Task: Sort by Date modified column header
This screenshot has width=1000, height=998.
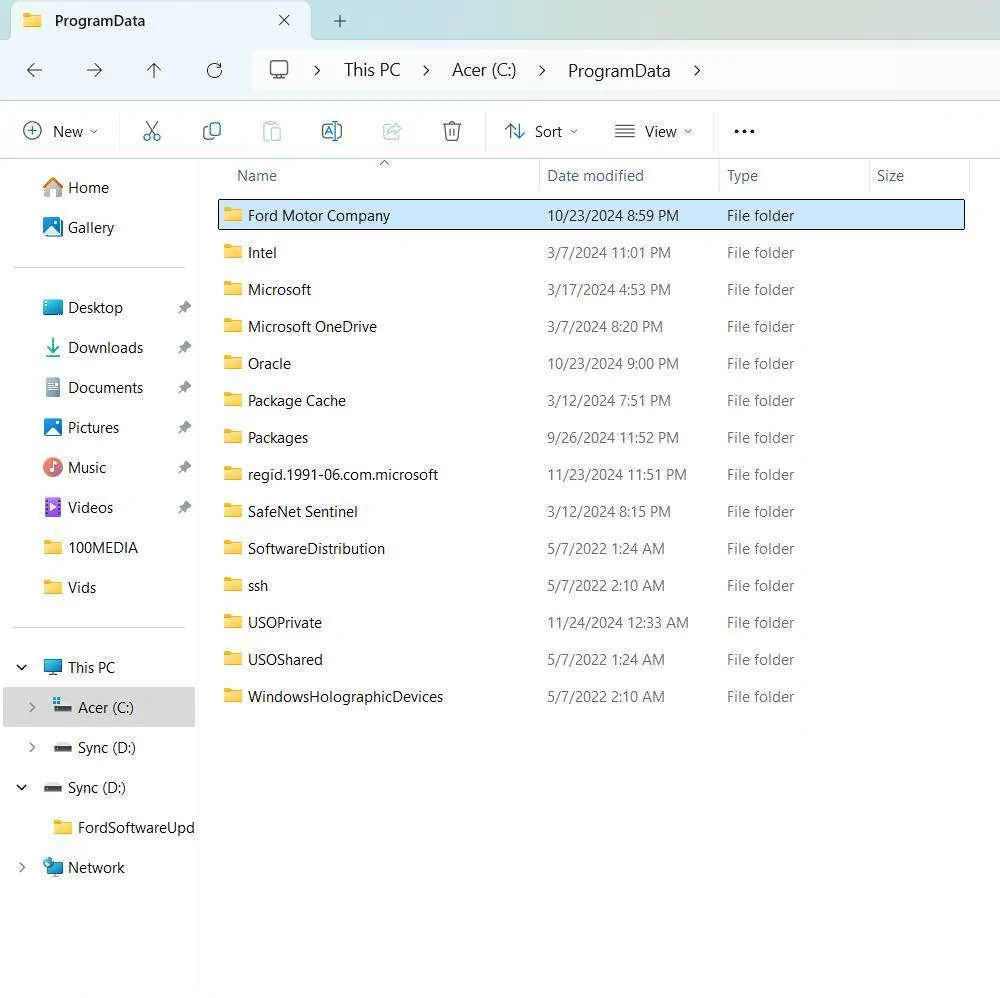Action: (595, 175)
